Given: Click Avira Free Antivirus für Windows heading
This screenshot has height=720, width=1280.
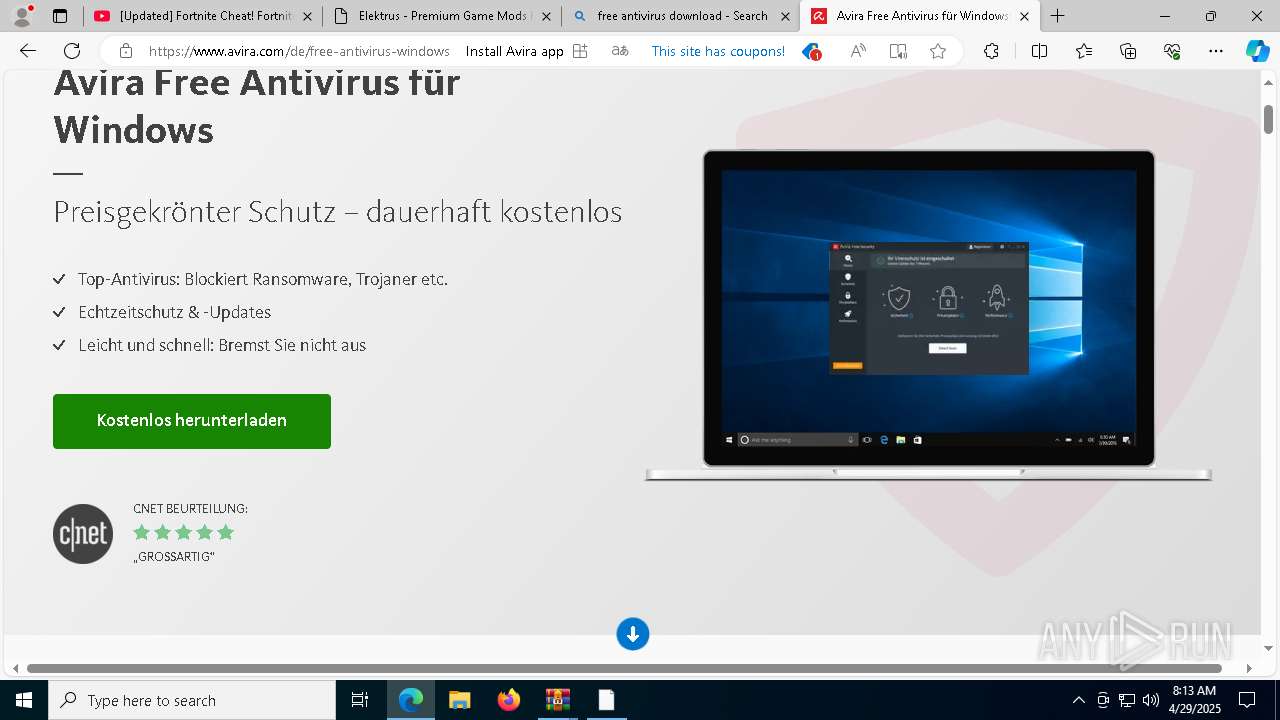Looking at the screenshot, I should click(257, 105).
